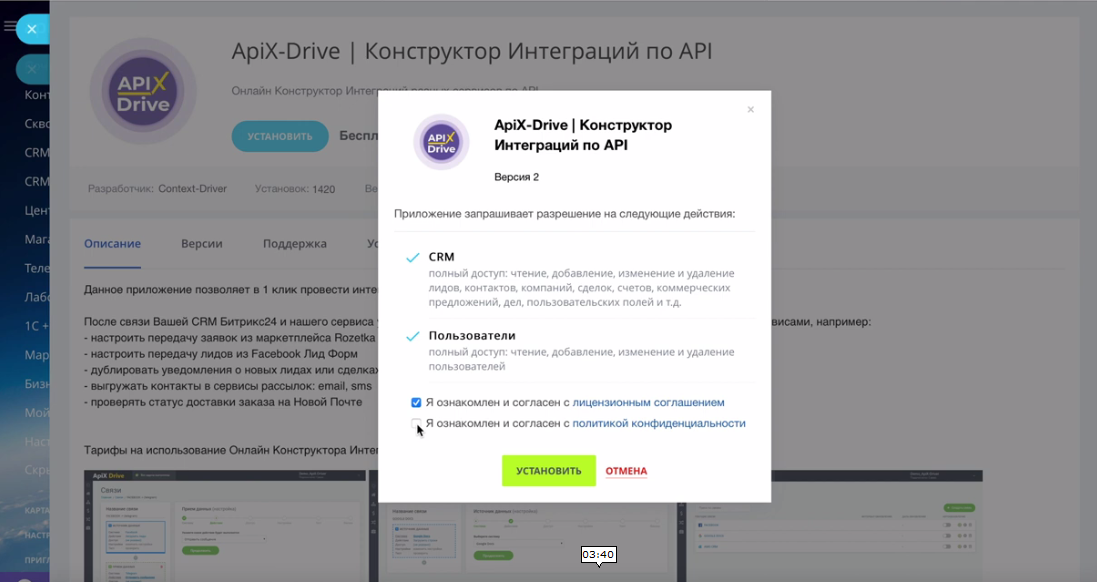Open the first Связи screenshot thumbnail
This screenshot has height=582, width=1097.
[225, 526]
